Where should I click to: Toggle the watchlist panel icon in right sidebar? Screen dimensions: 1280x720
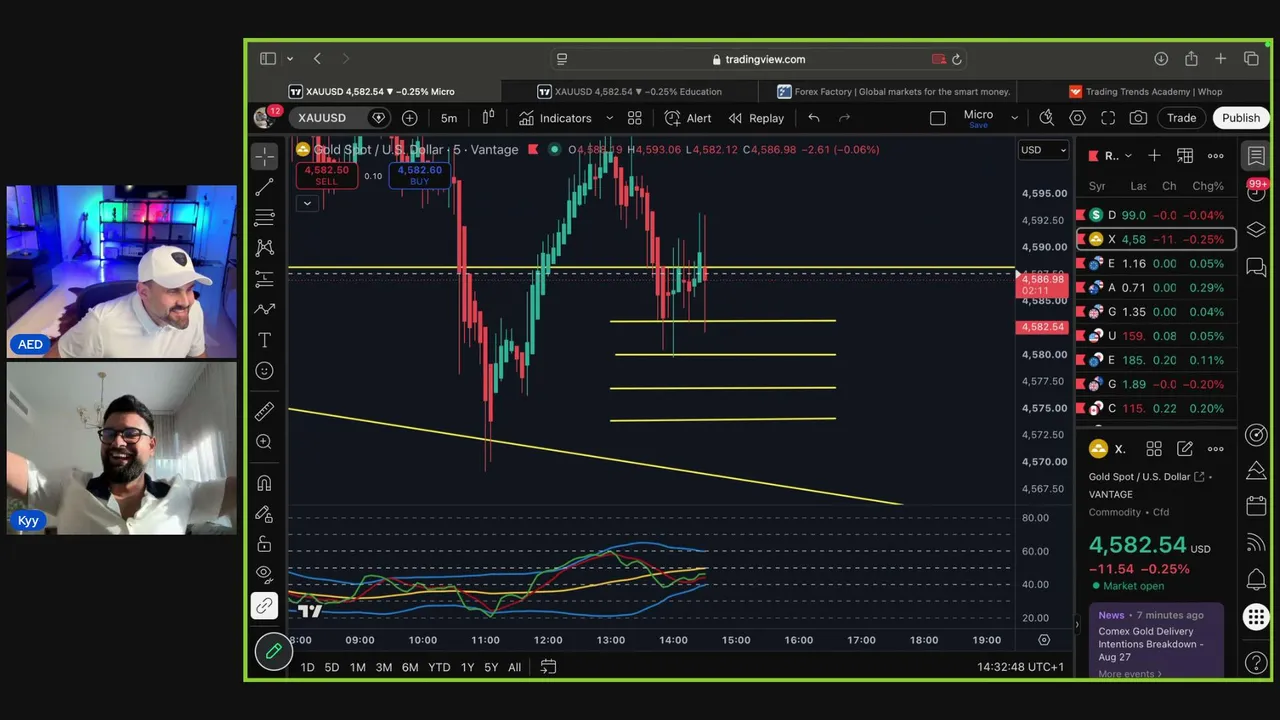pyautogui.click(x=1256, y=156)
